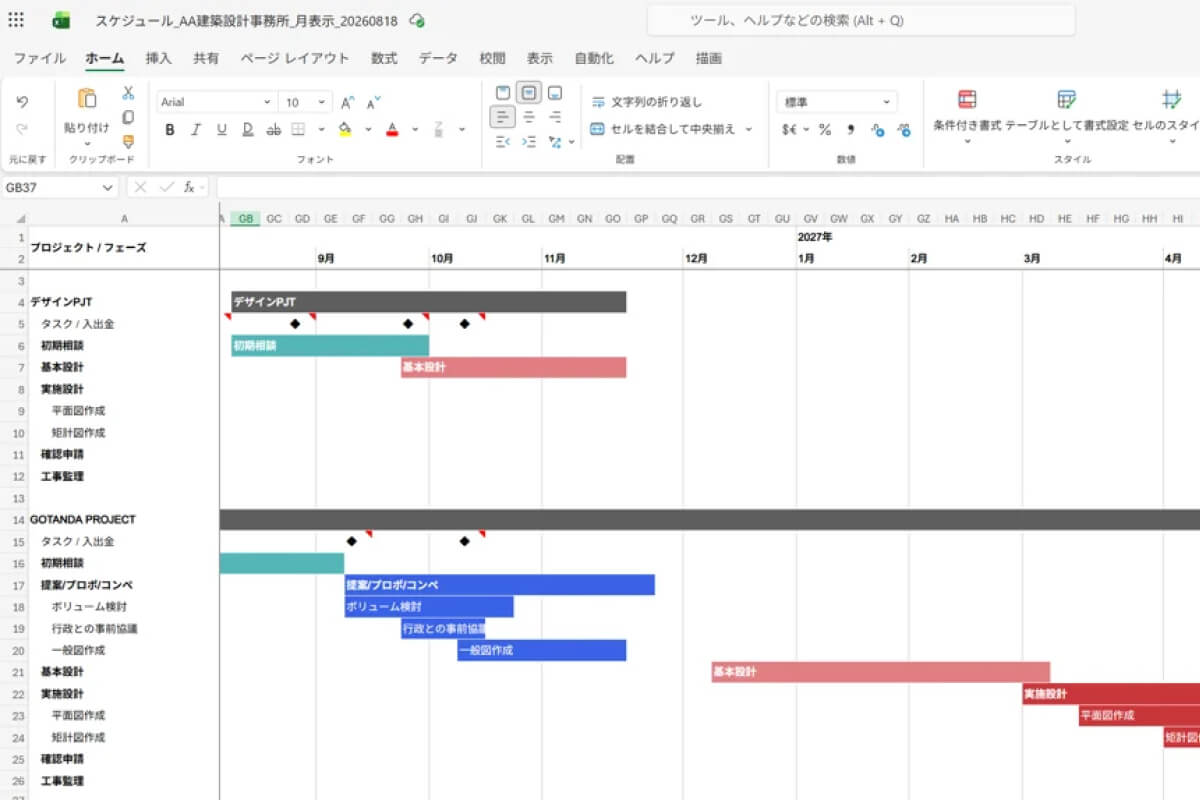Image resolution: width=1200 pixels, height=800 pixels.
Task: Toggle Strikethrough formatting
Action: tap(273, 129)
